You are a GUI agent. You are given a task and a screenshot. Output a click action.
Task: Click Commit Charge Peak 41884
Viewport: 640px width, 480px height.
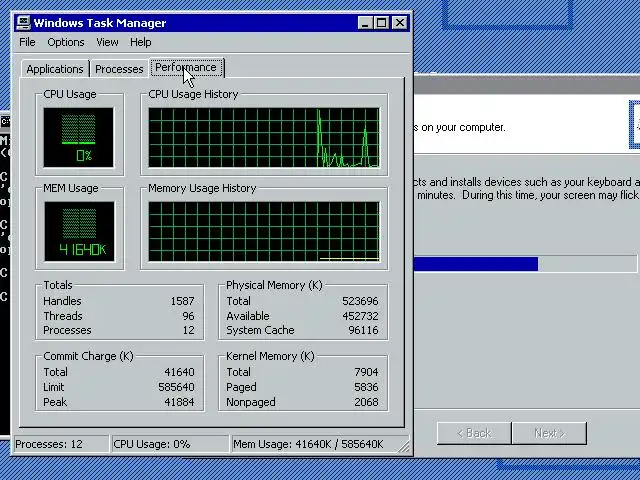click(x=179, y=402)
